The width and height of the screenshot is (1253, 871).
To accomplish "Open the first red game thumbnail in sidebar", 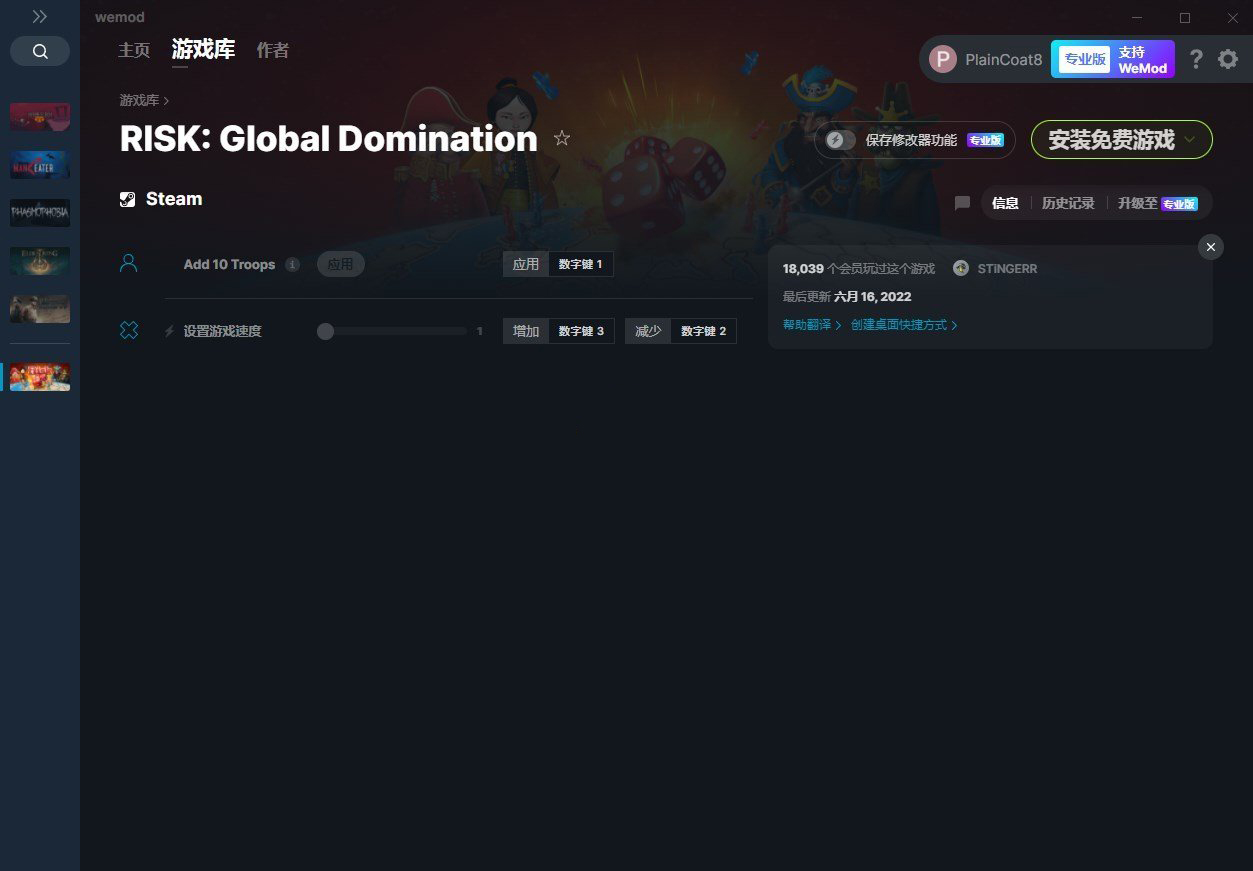I will (40, 117).
